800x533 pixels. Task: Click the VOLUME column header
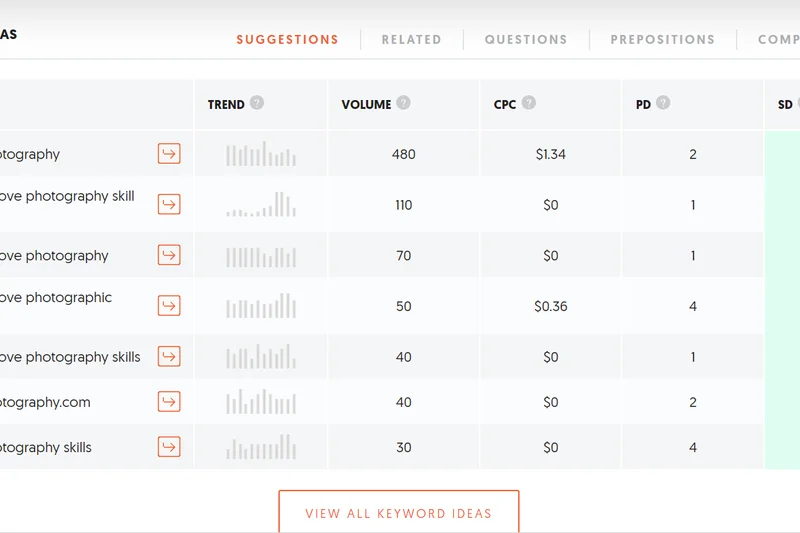tap(366, 104)
